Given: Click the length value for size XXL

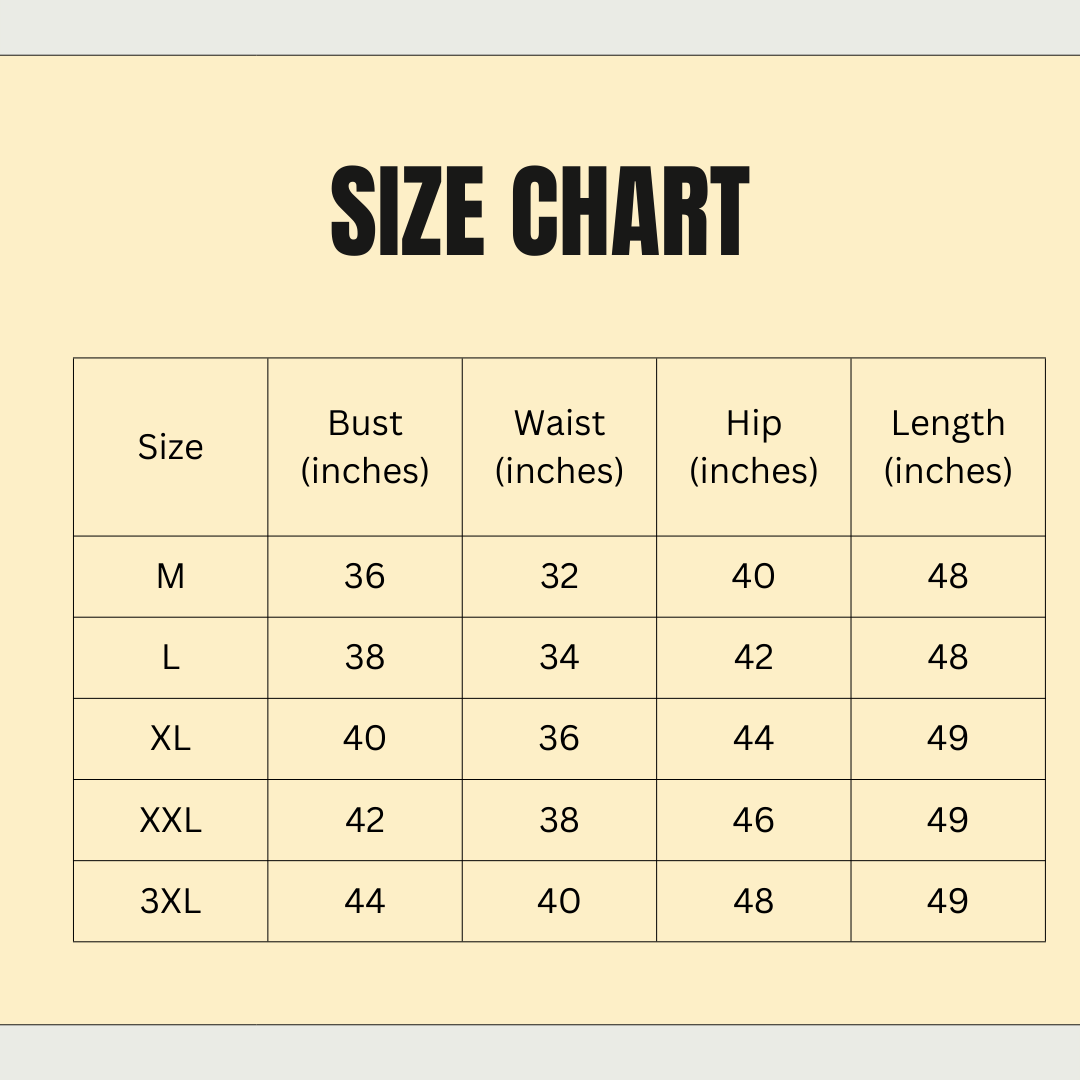Looking at the screenshot, I should [948, 820].
